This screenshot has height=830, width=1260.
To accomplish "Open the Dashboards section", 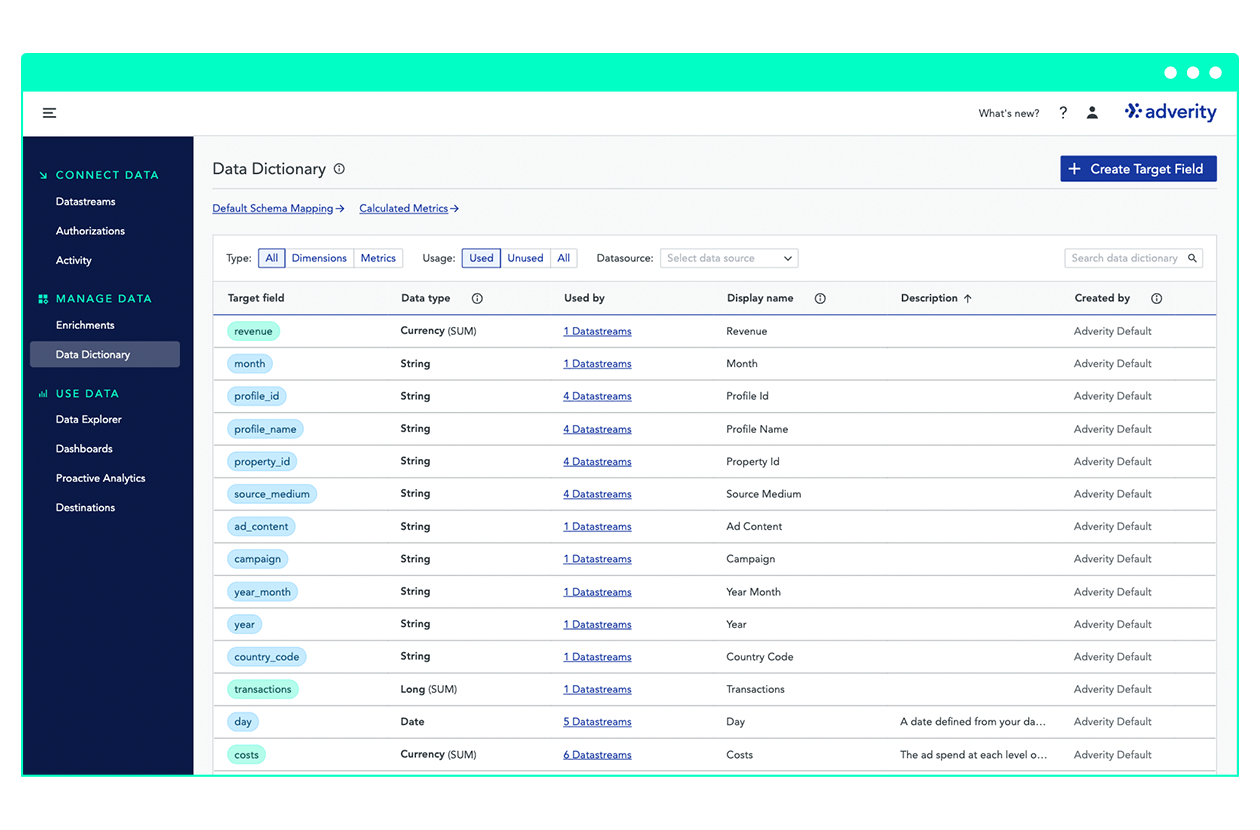I will coord(83,448).
